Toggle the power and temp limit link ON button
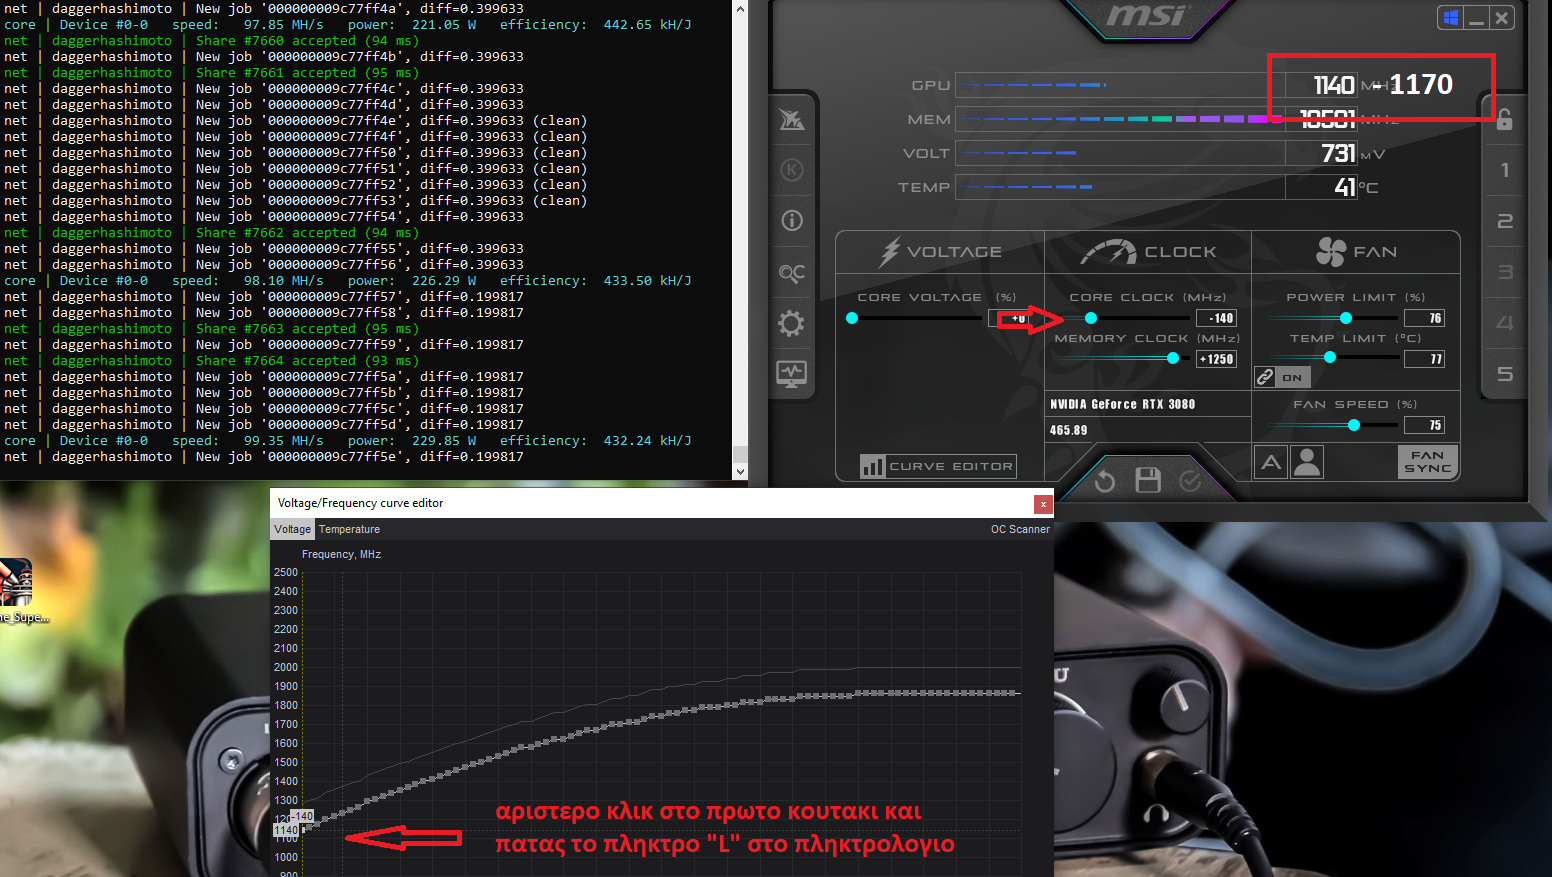The height and width of the screenshot is (877, 1552). coord(1282,377)
